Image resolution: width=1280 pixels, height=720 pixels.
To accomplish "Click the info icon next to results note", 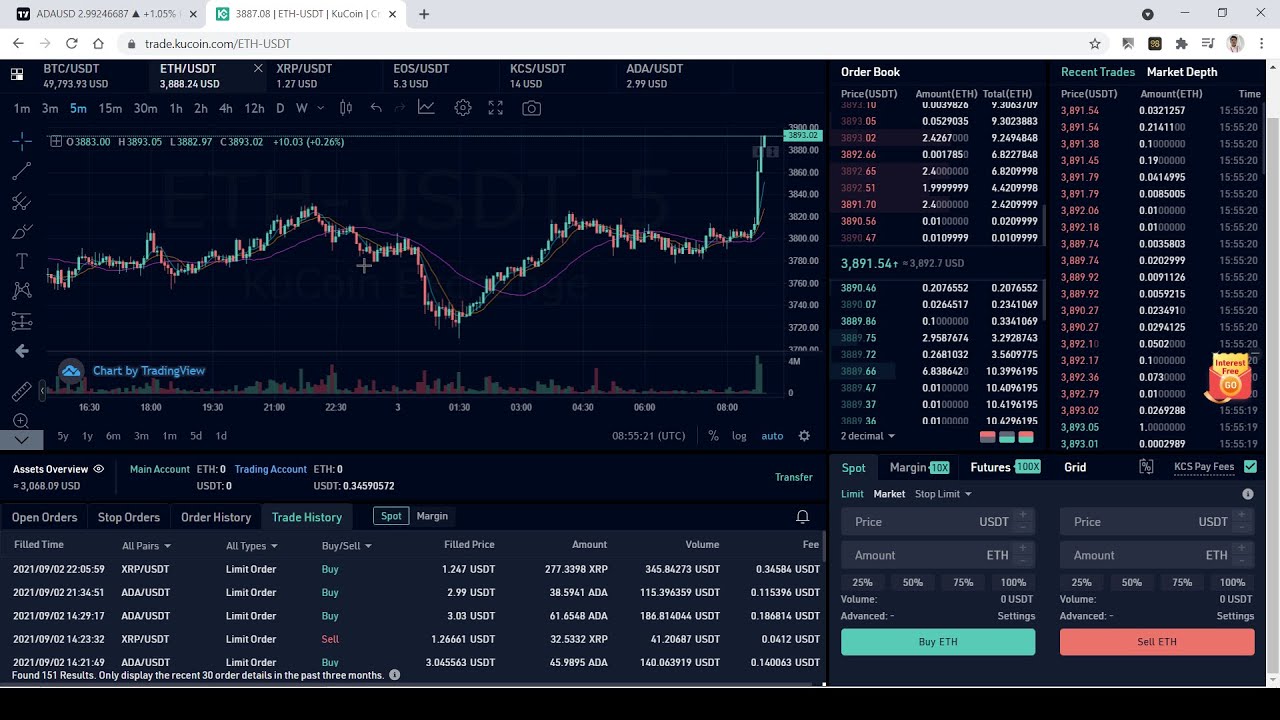I will tap(394, 675).
